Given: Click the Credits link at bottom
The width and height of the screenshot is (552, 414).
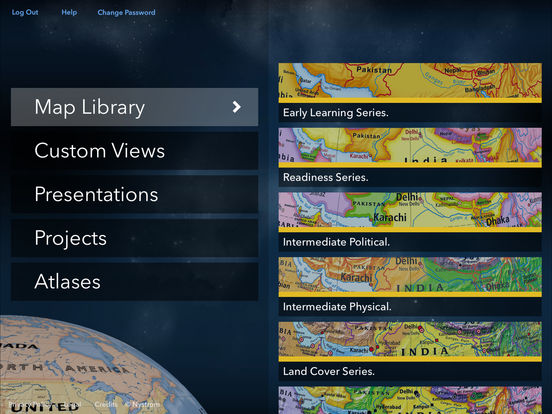Looking at the screenshot, I should click(x=106, y=404).
